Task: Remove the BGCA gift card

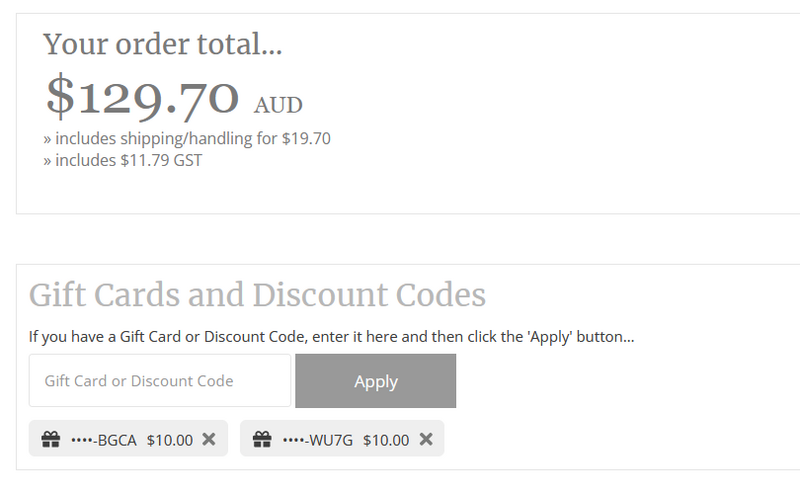Action: tap(208, 439)
